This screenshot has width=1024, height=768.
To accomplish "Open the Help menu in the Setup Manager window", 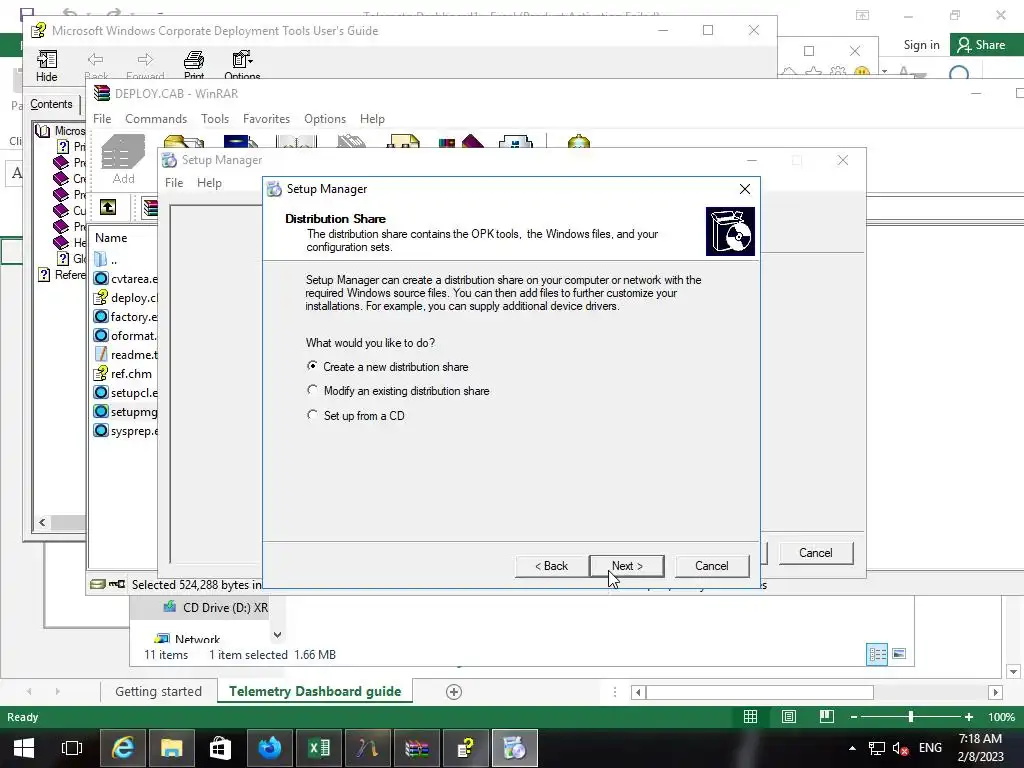I will [209, 183].
